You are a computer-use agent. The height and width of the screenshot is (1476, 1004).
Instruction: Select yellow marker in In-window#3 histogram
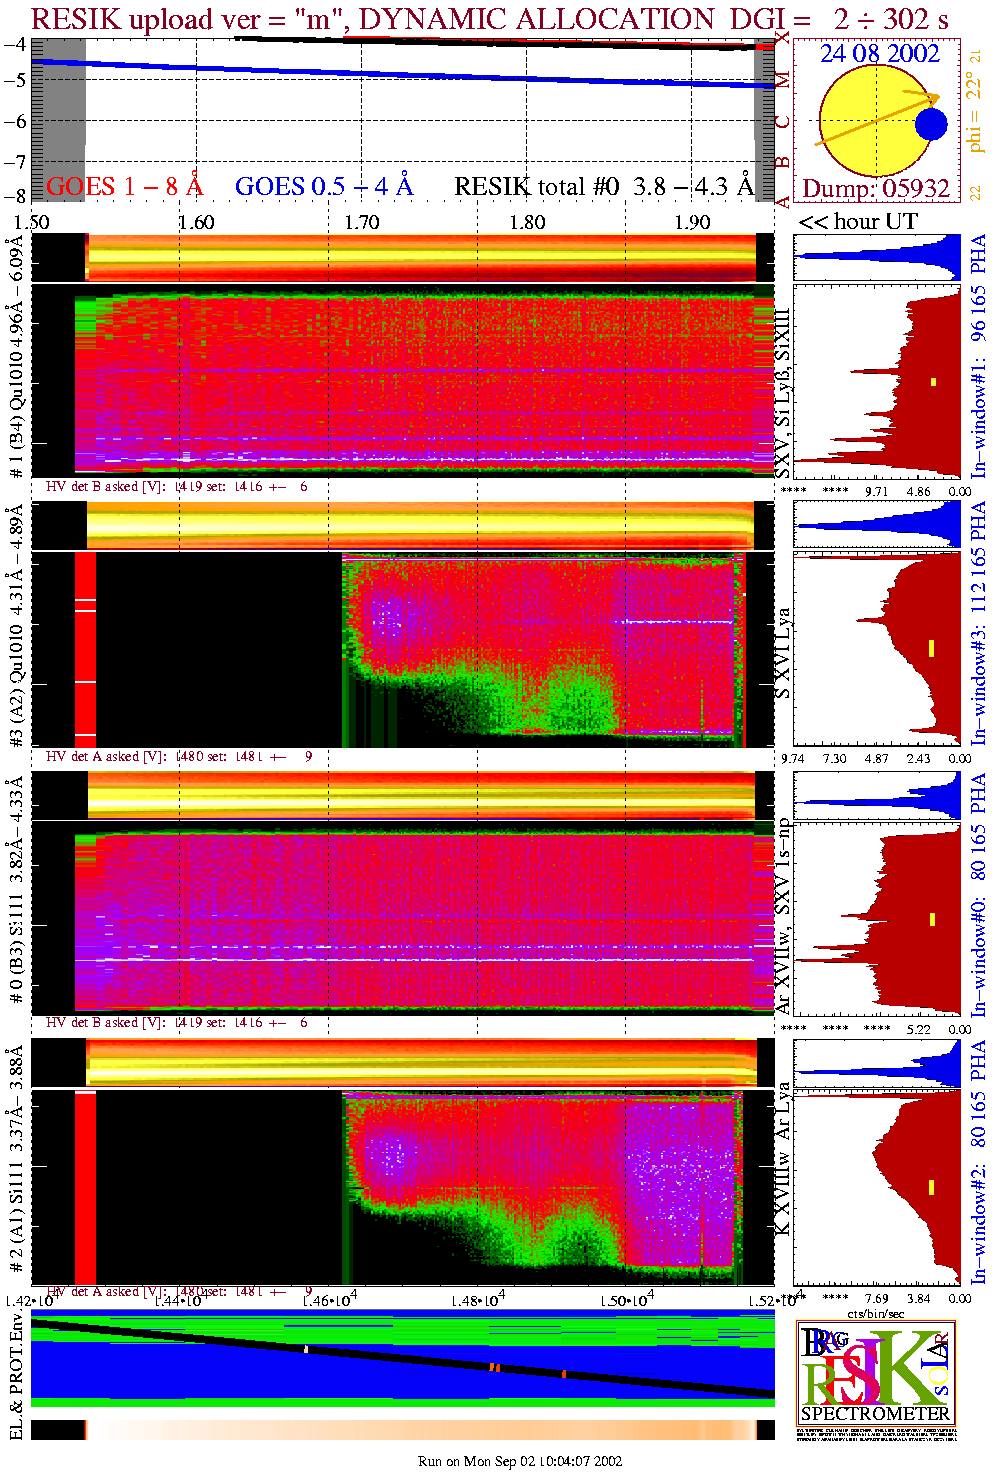pos(931,648)
